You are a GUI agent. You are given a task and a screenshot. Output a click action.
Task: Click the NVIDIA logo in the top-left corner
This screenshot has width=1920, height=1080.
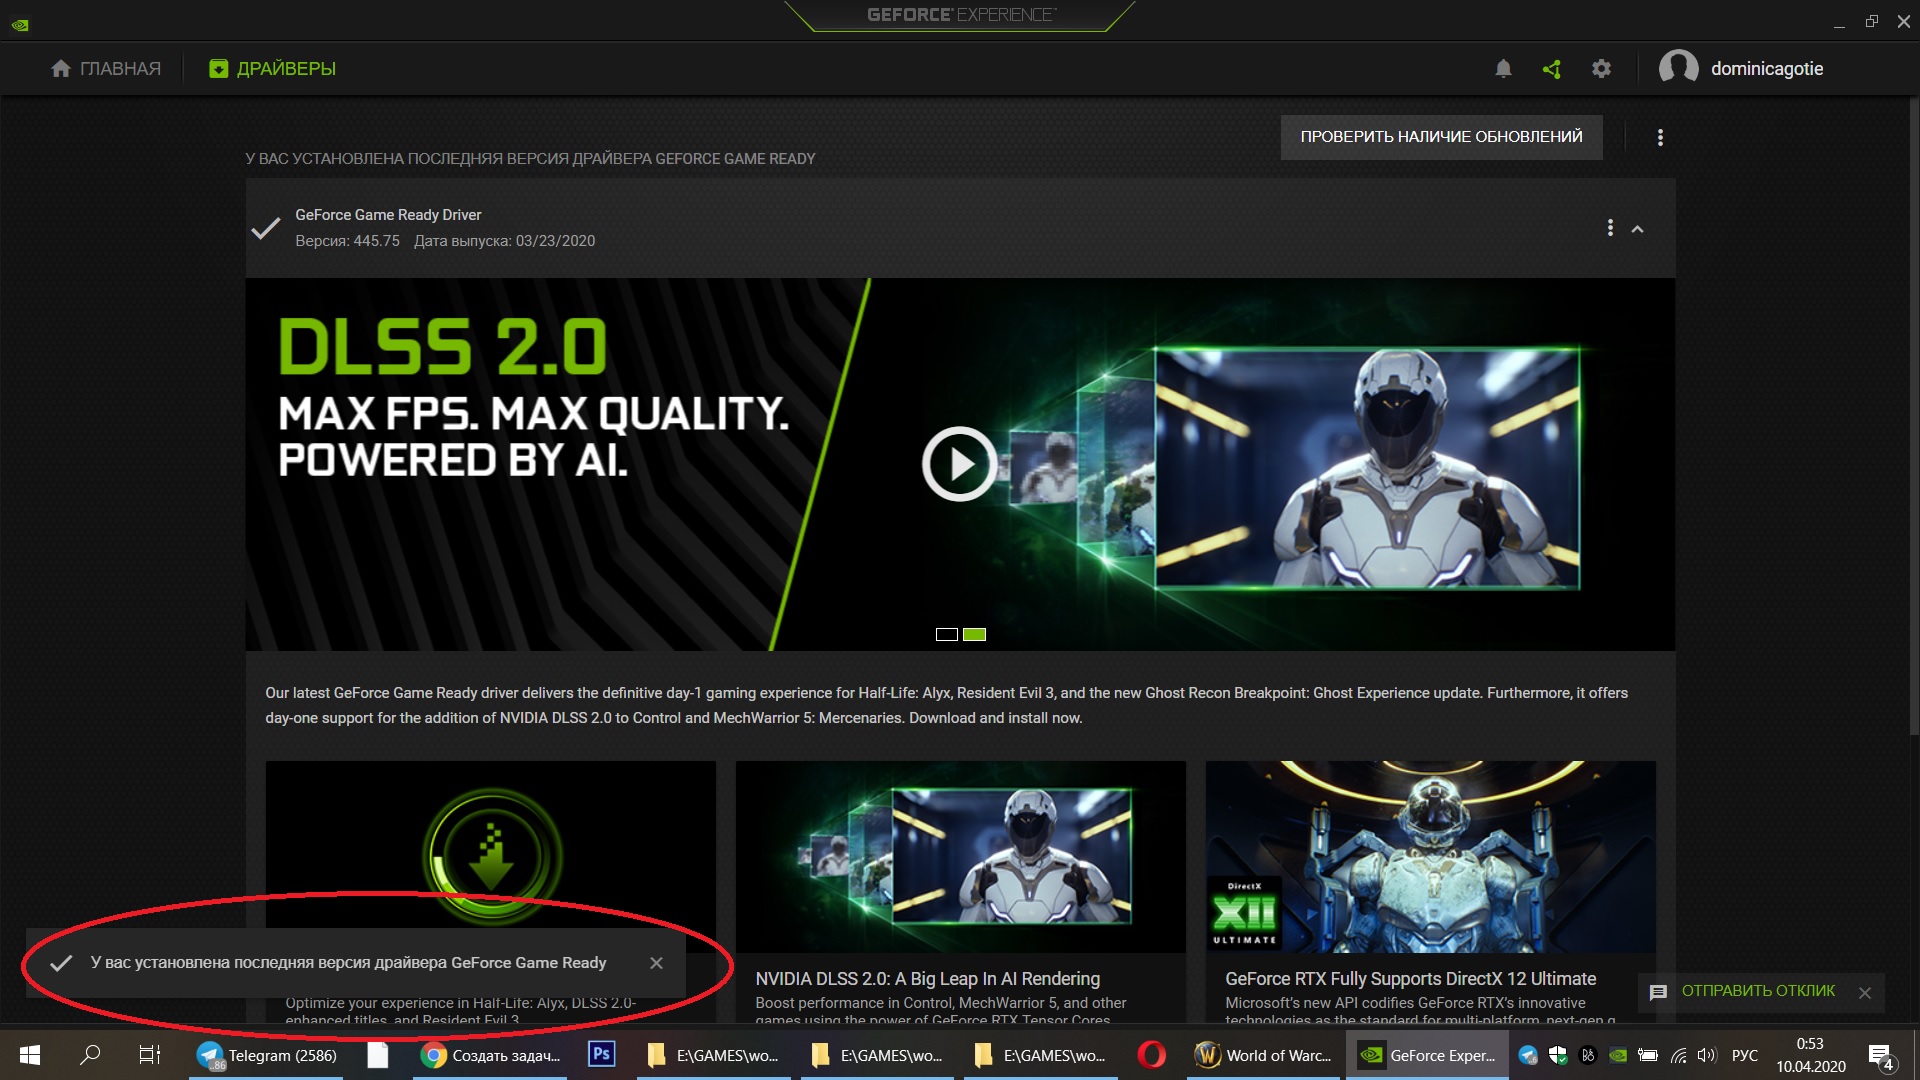coord(20,24)
